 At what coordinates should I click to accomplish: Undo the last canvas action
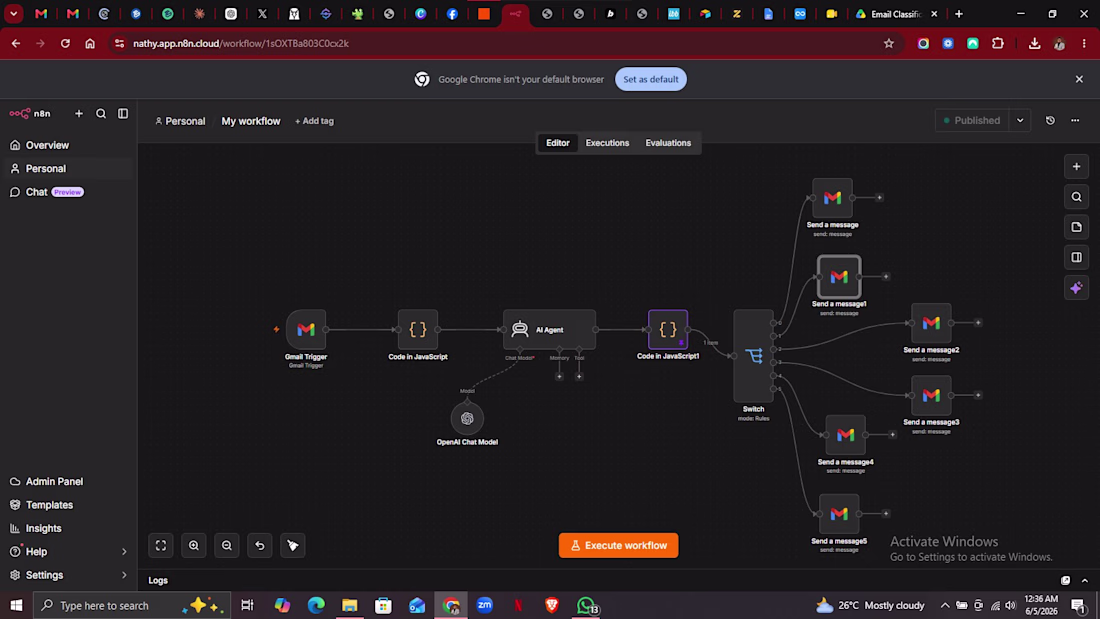pyautogui.click(x=260, y=545)
